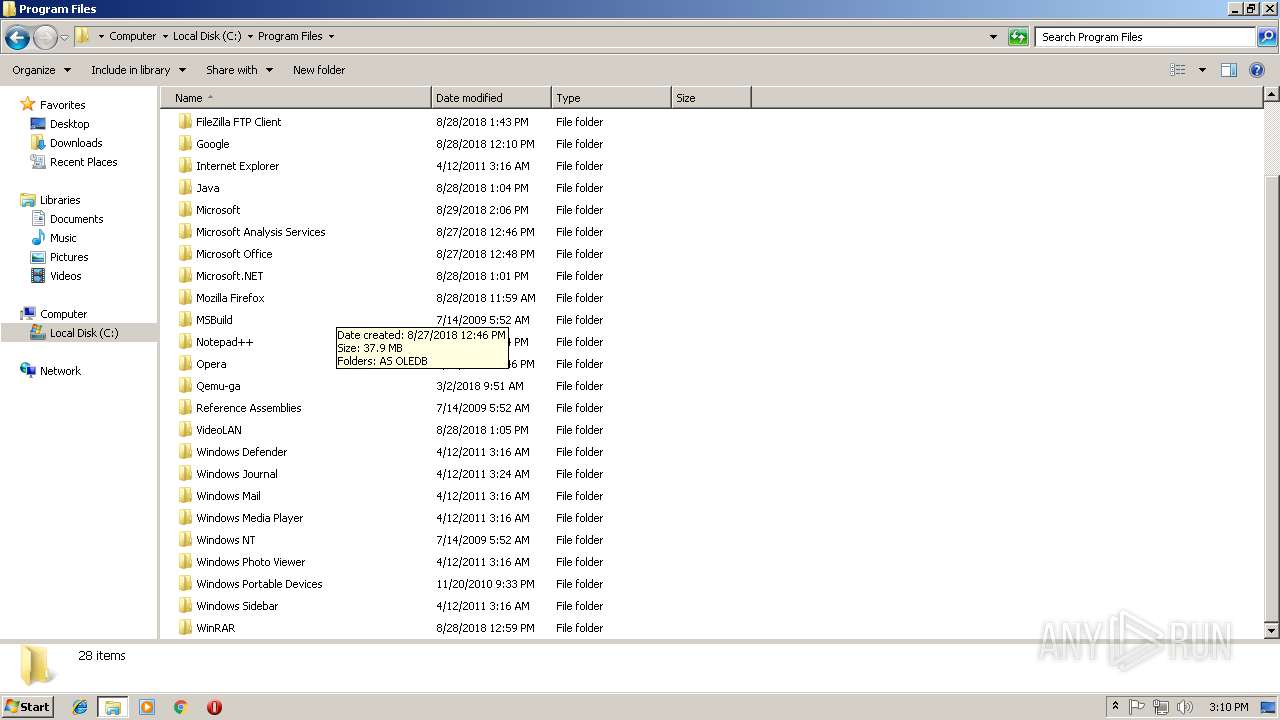Open Windows Media Player from taskbar

[147, 707]
